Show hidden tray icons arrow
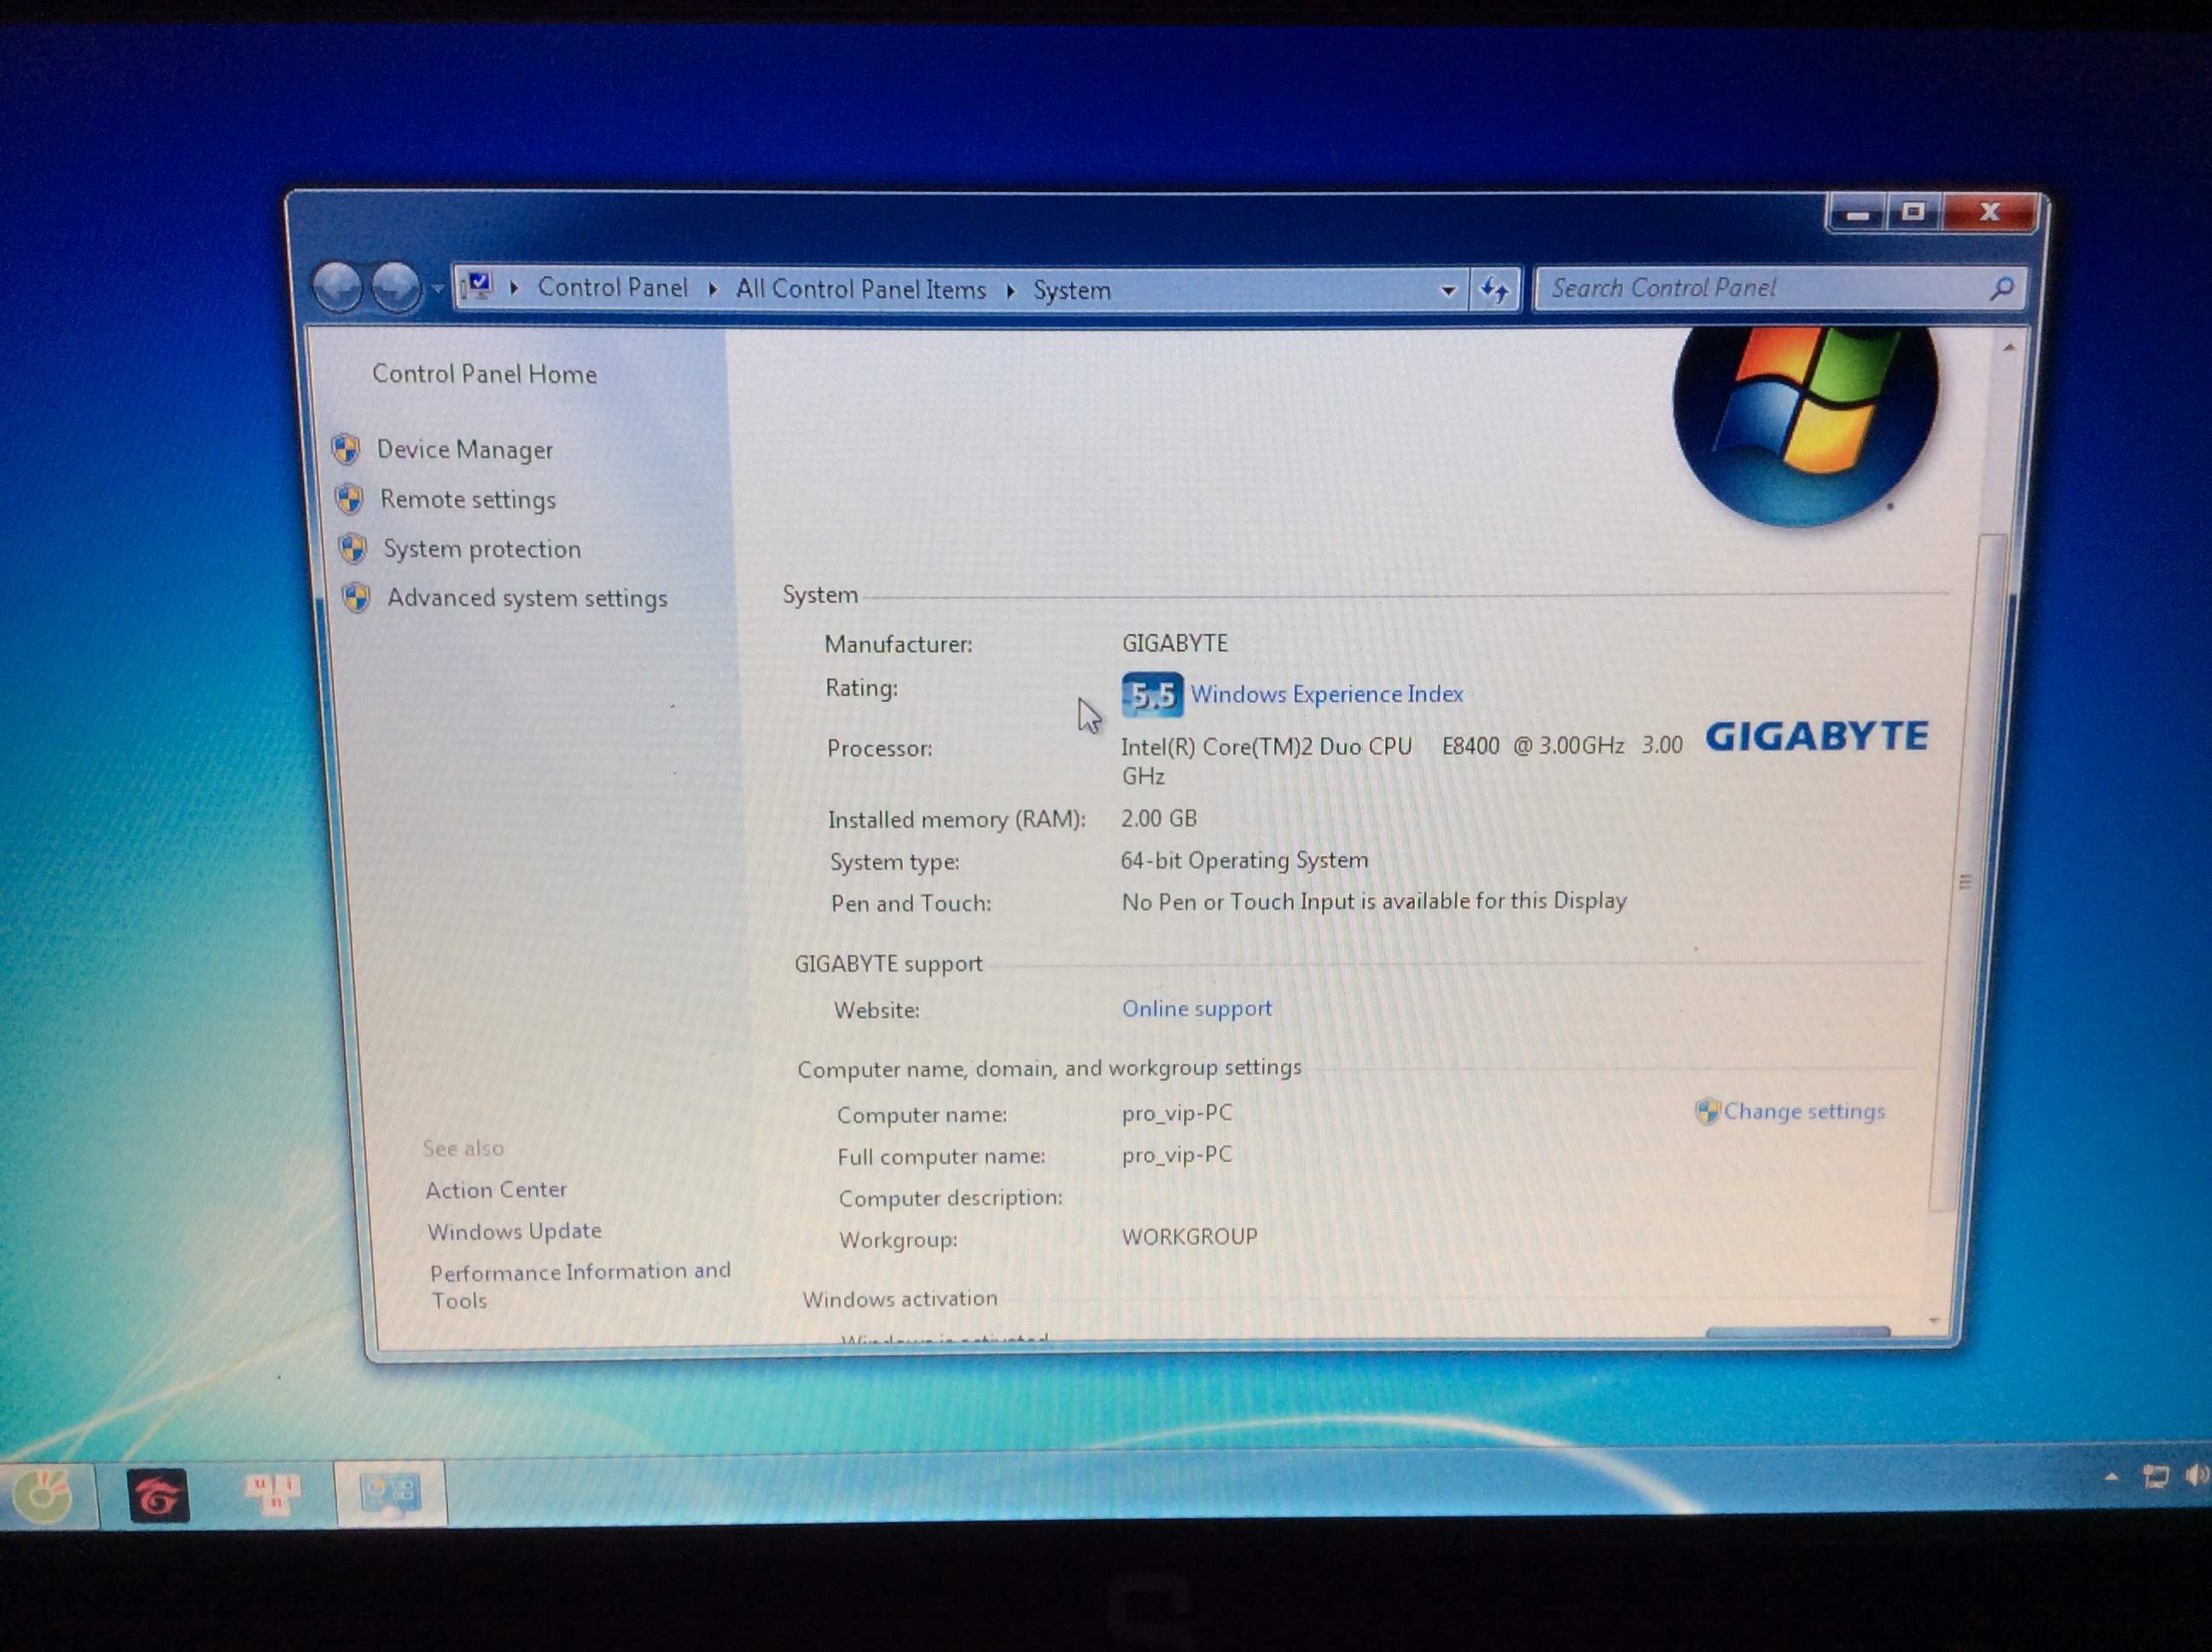 [x=2111, y=1477]
